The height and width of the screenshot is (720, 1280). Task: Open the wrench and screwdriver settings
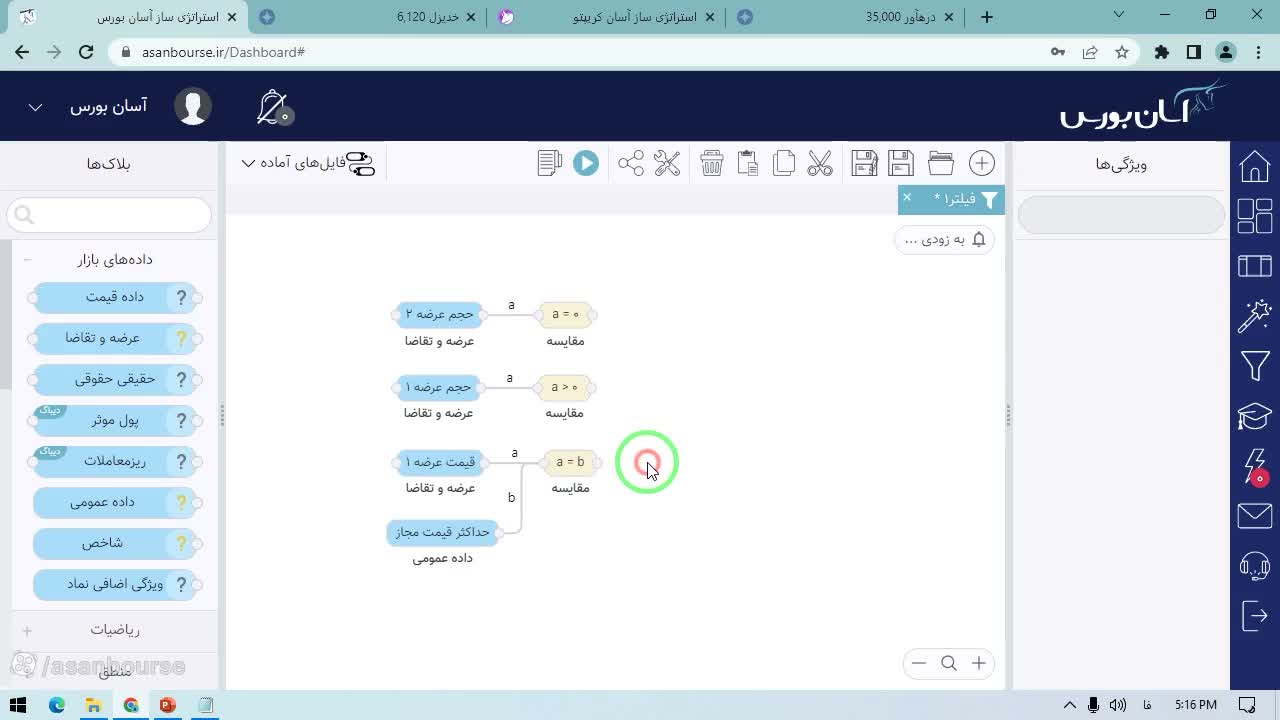tap(667, 163)
